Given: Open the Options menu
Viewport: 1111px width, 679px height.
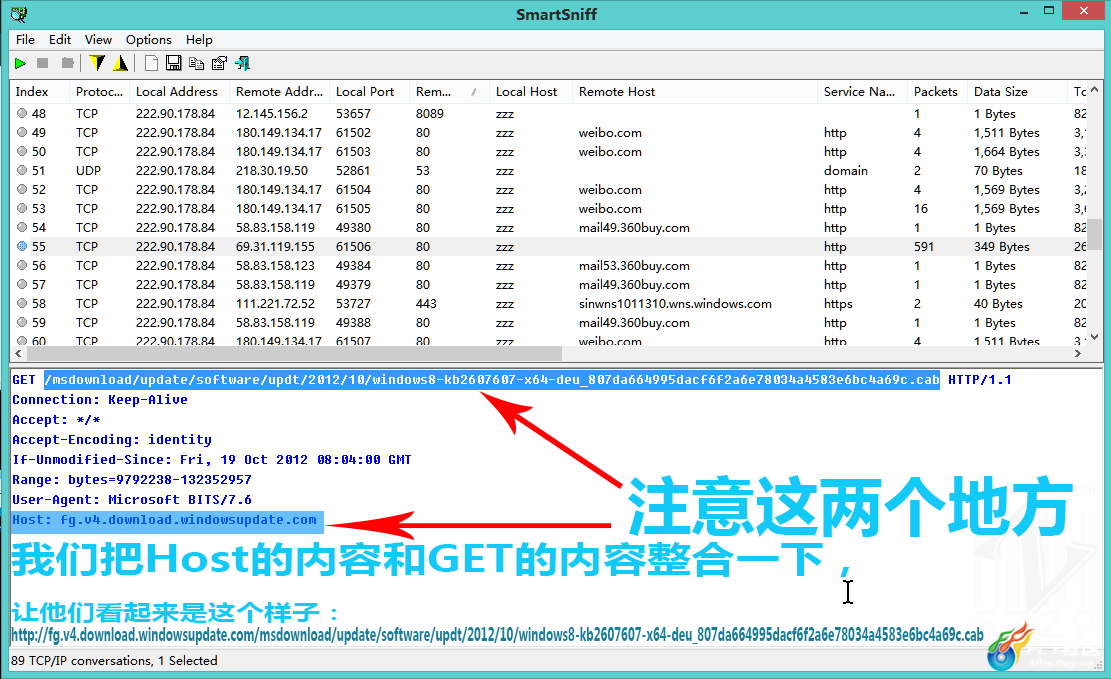Looking at the screenshot, I should tap(149, 40).
